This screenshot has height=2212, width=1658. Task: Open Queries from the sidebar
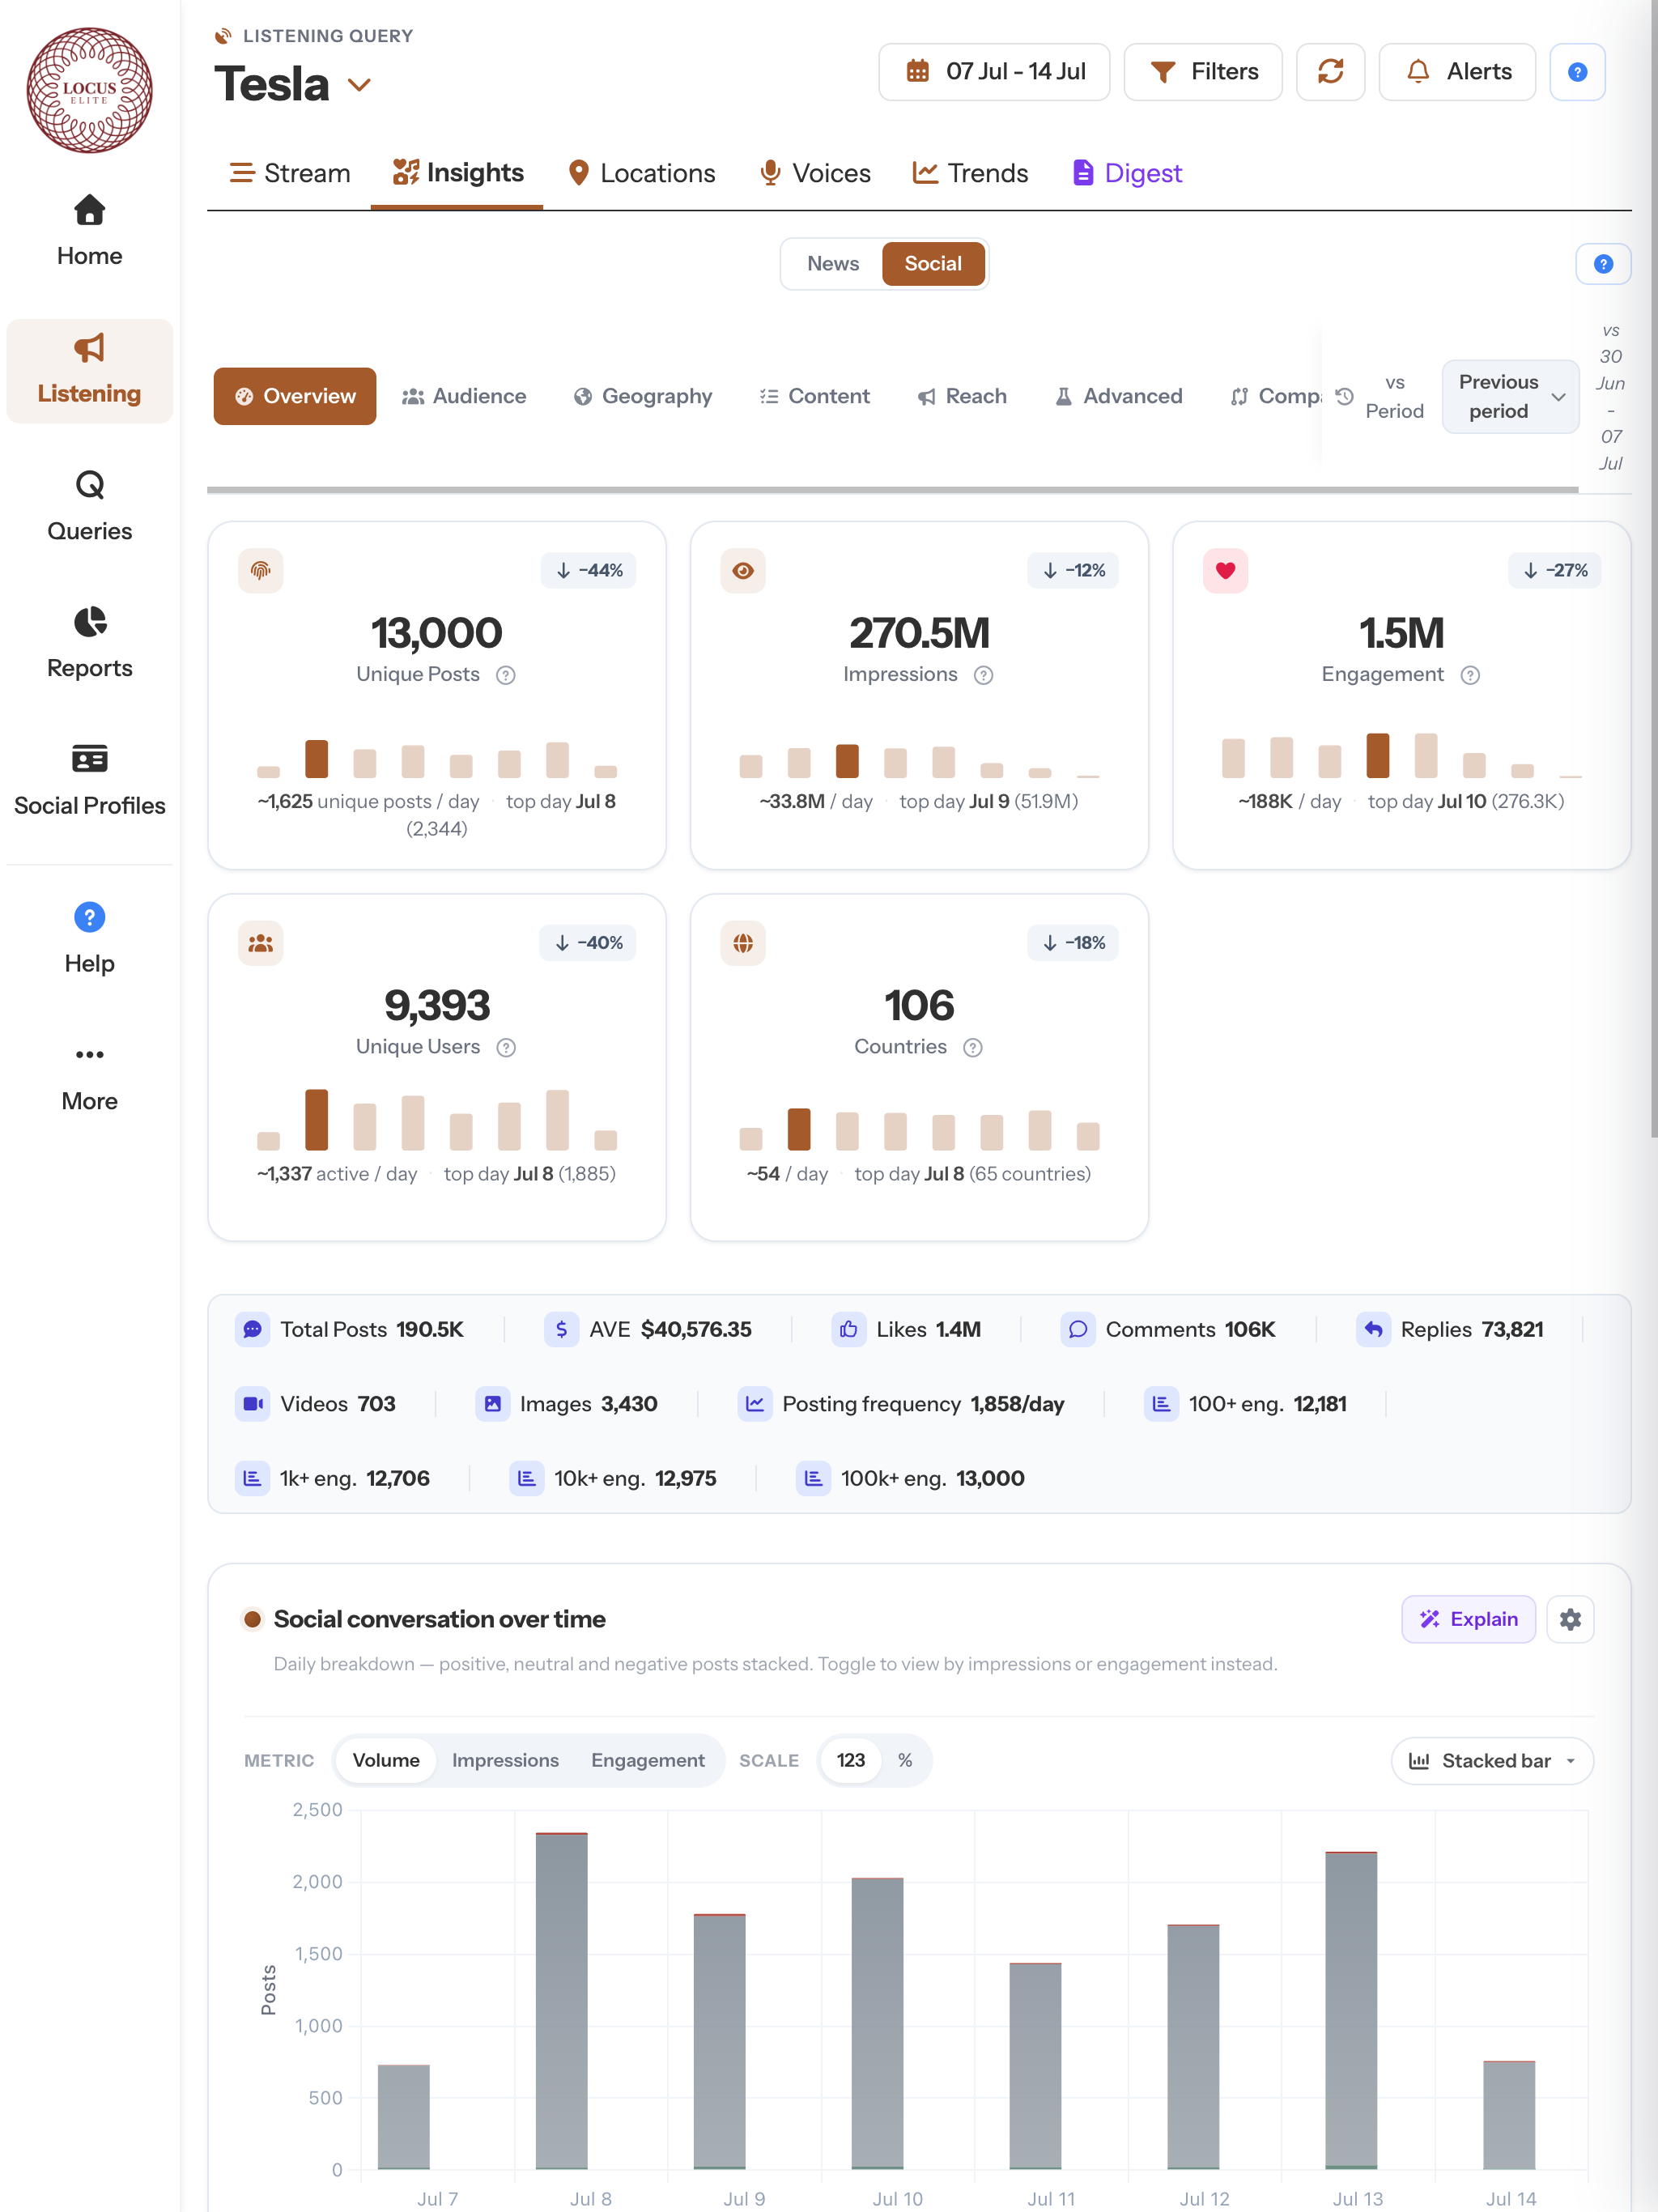tap(89, 506)
